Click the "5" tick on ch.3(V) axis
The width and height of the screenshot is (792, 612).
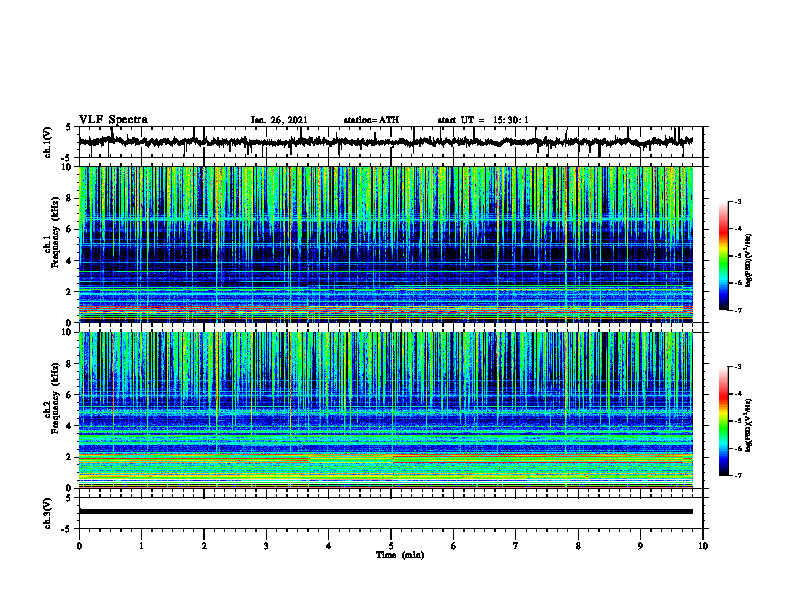(69, 498)
